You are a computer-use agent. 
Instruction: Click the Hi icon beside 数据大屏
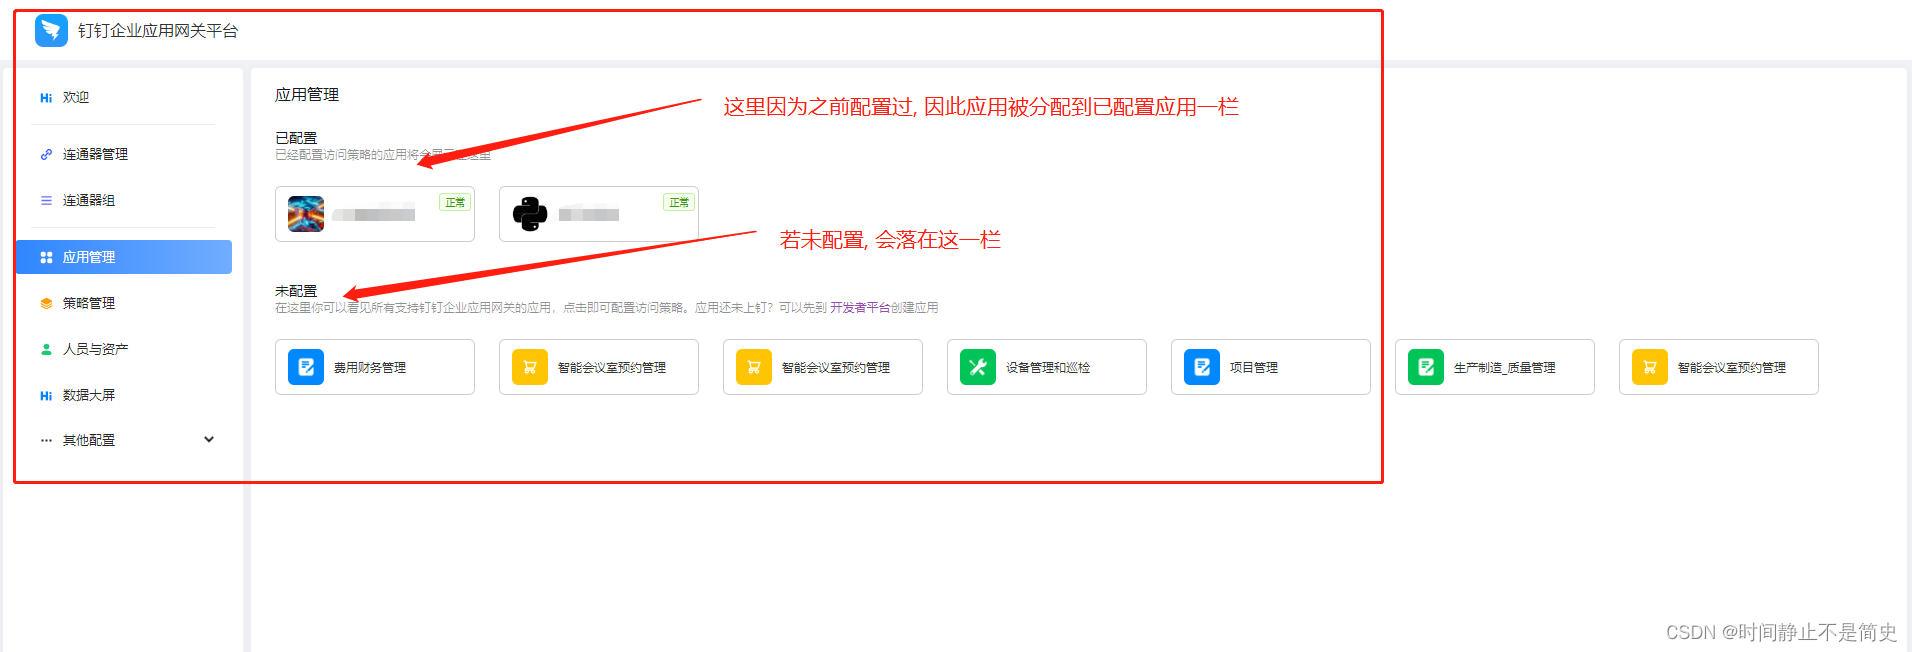pos(46,396)
